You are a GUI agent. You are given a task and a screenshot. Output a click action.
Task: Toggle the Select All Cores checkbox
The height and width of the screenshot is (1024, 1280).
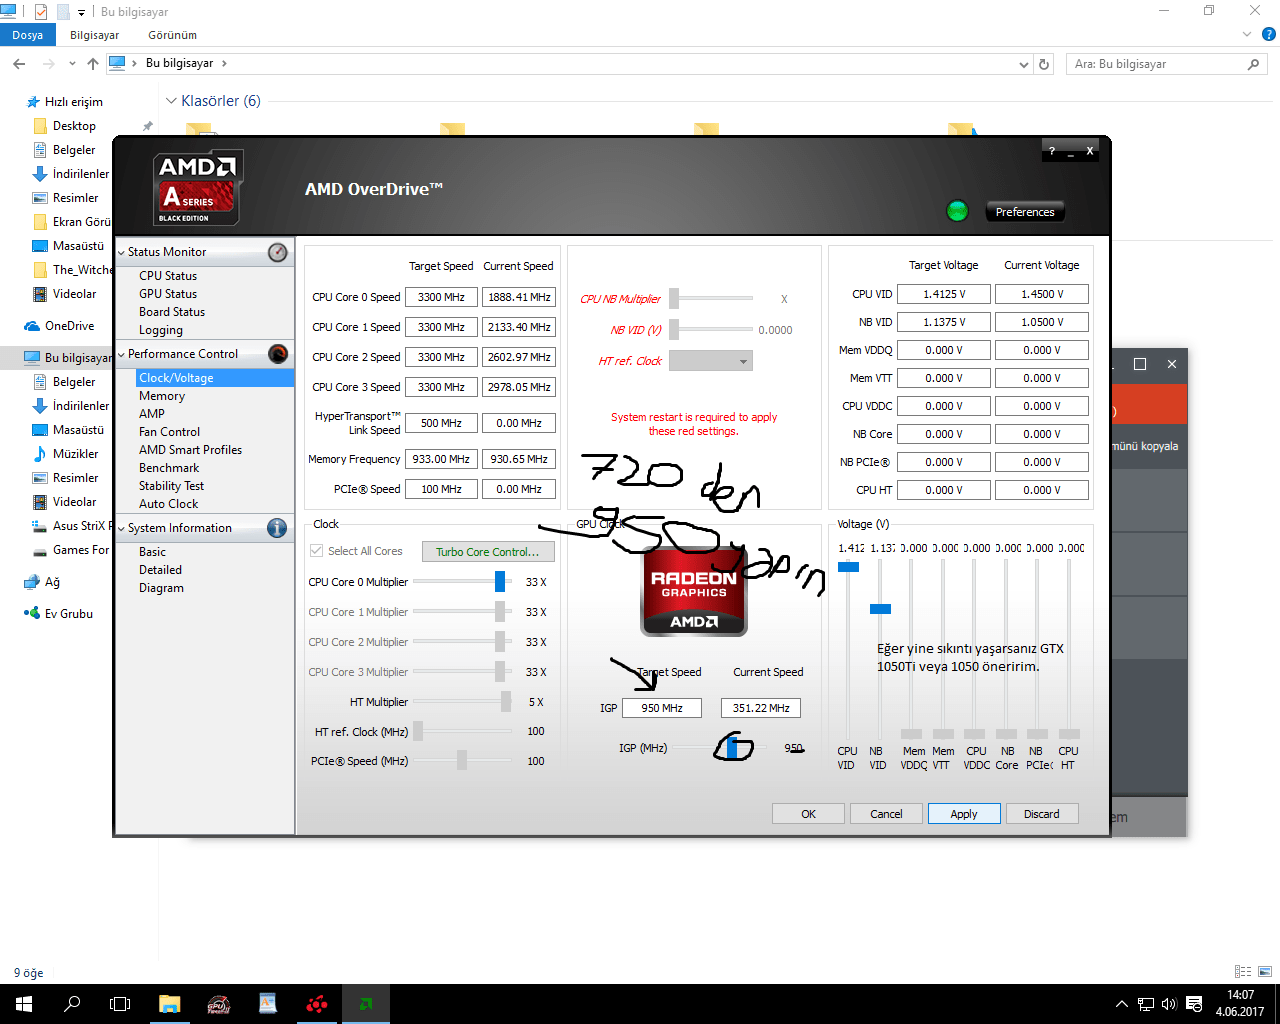coord(317,551)
